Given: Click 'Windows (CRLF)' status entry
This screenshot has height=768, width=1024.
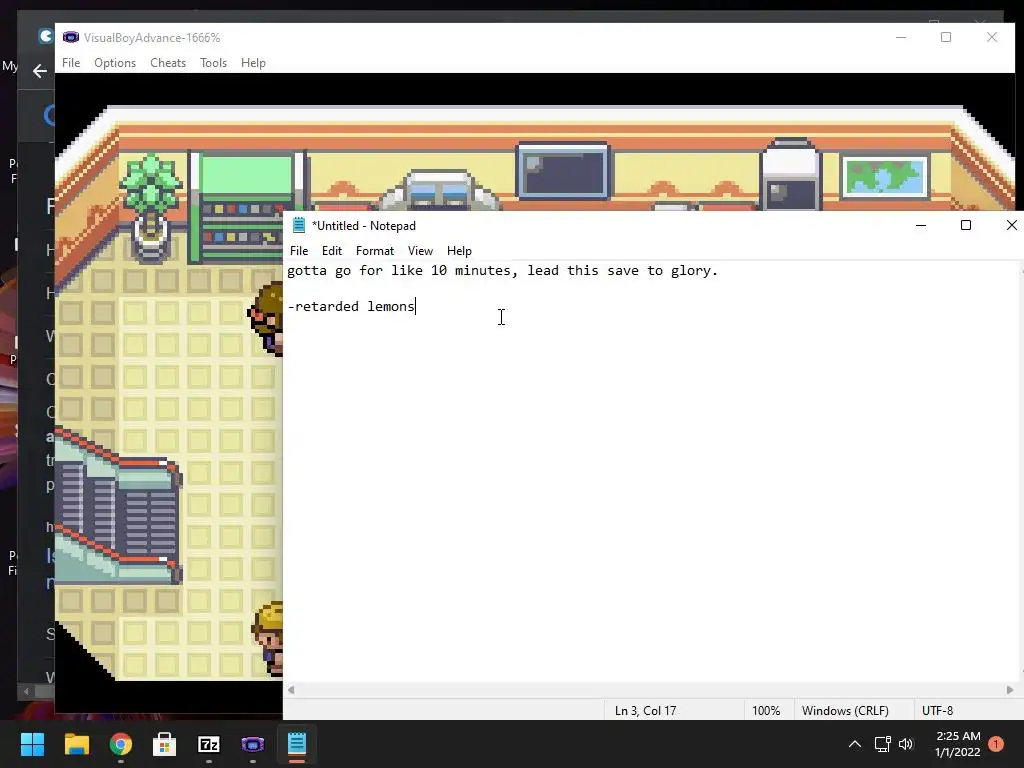Looking at the screenshot, I should [x=845, y=711].
